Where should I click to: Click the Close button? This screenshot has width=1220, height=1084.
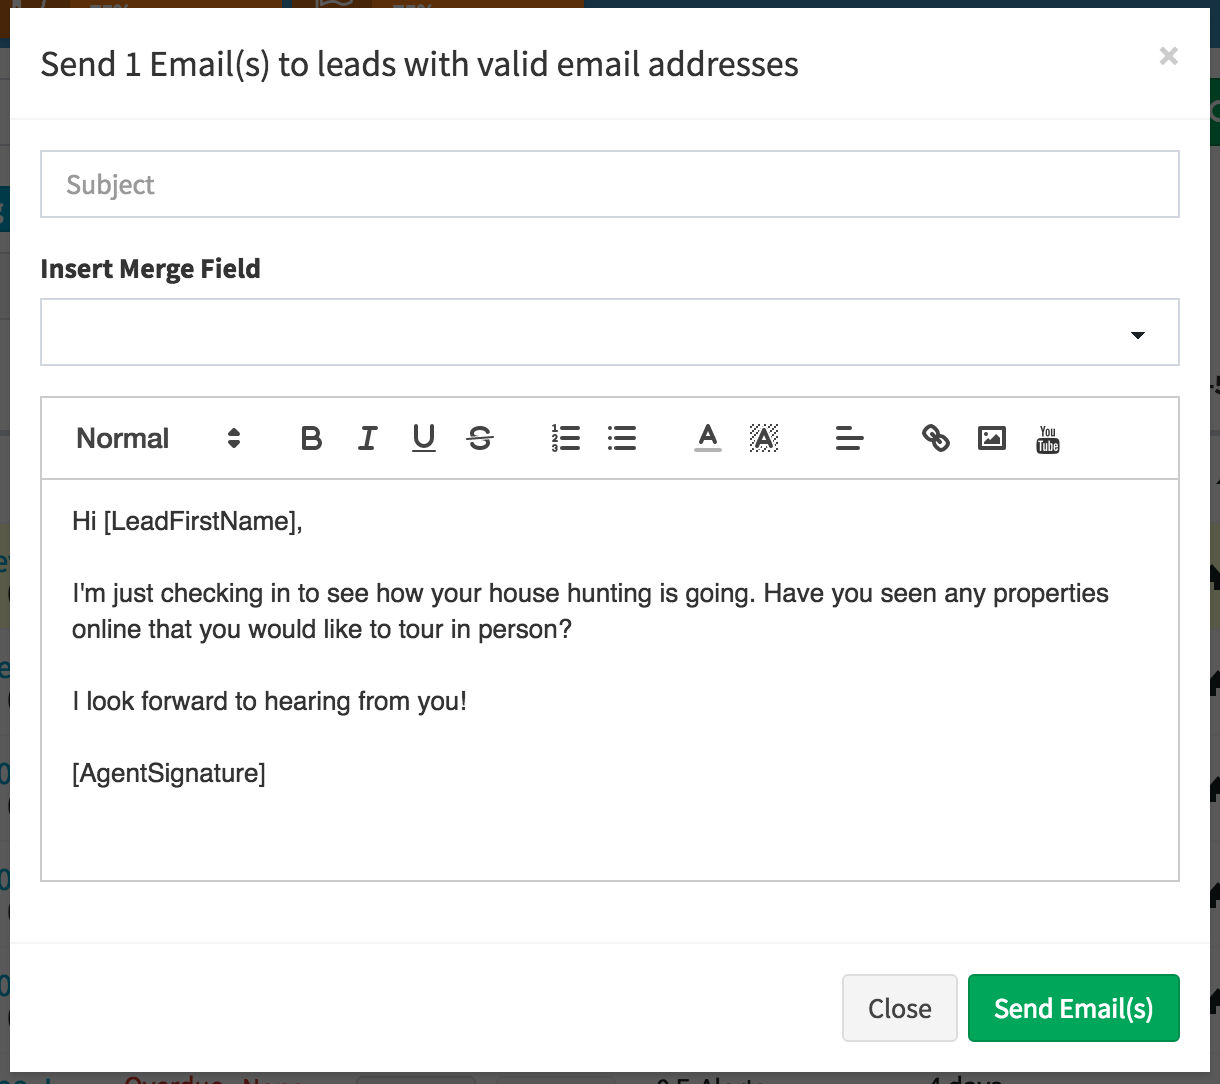click(x=899, y=1008)
